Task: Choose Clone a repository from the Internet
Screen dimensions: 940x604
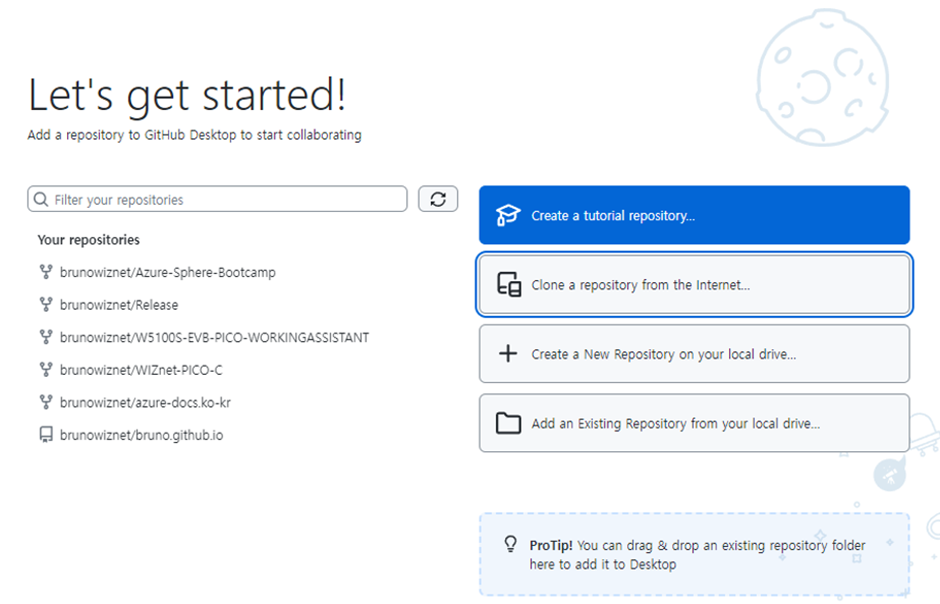Action: [x=694, y=285]
